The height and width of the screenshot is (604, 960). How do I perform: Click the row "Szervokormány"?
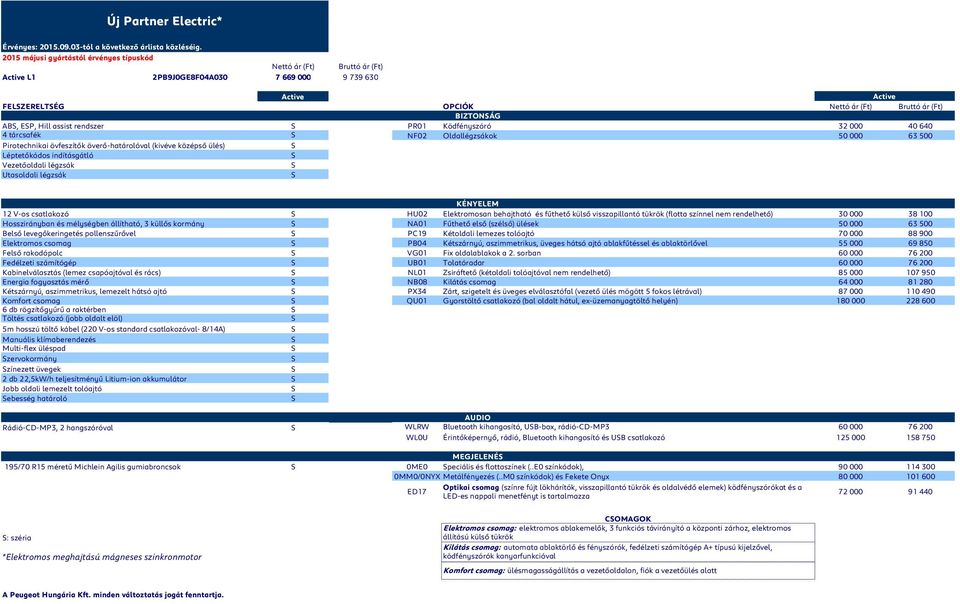165,359
